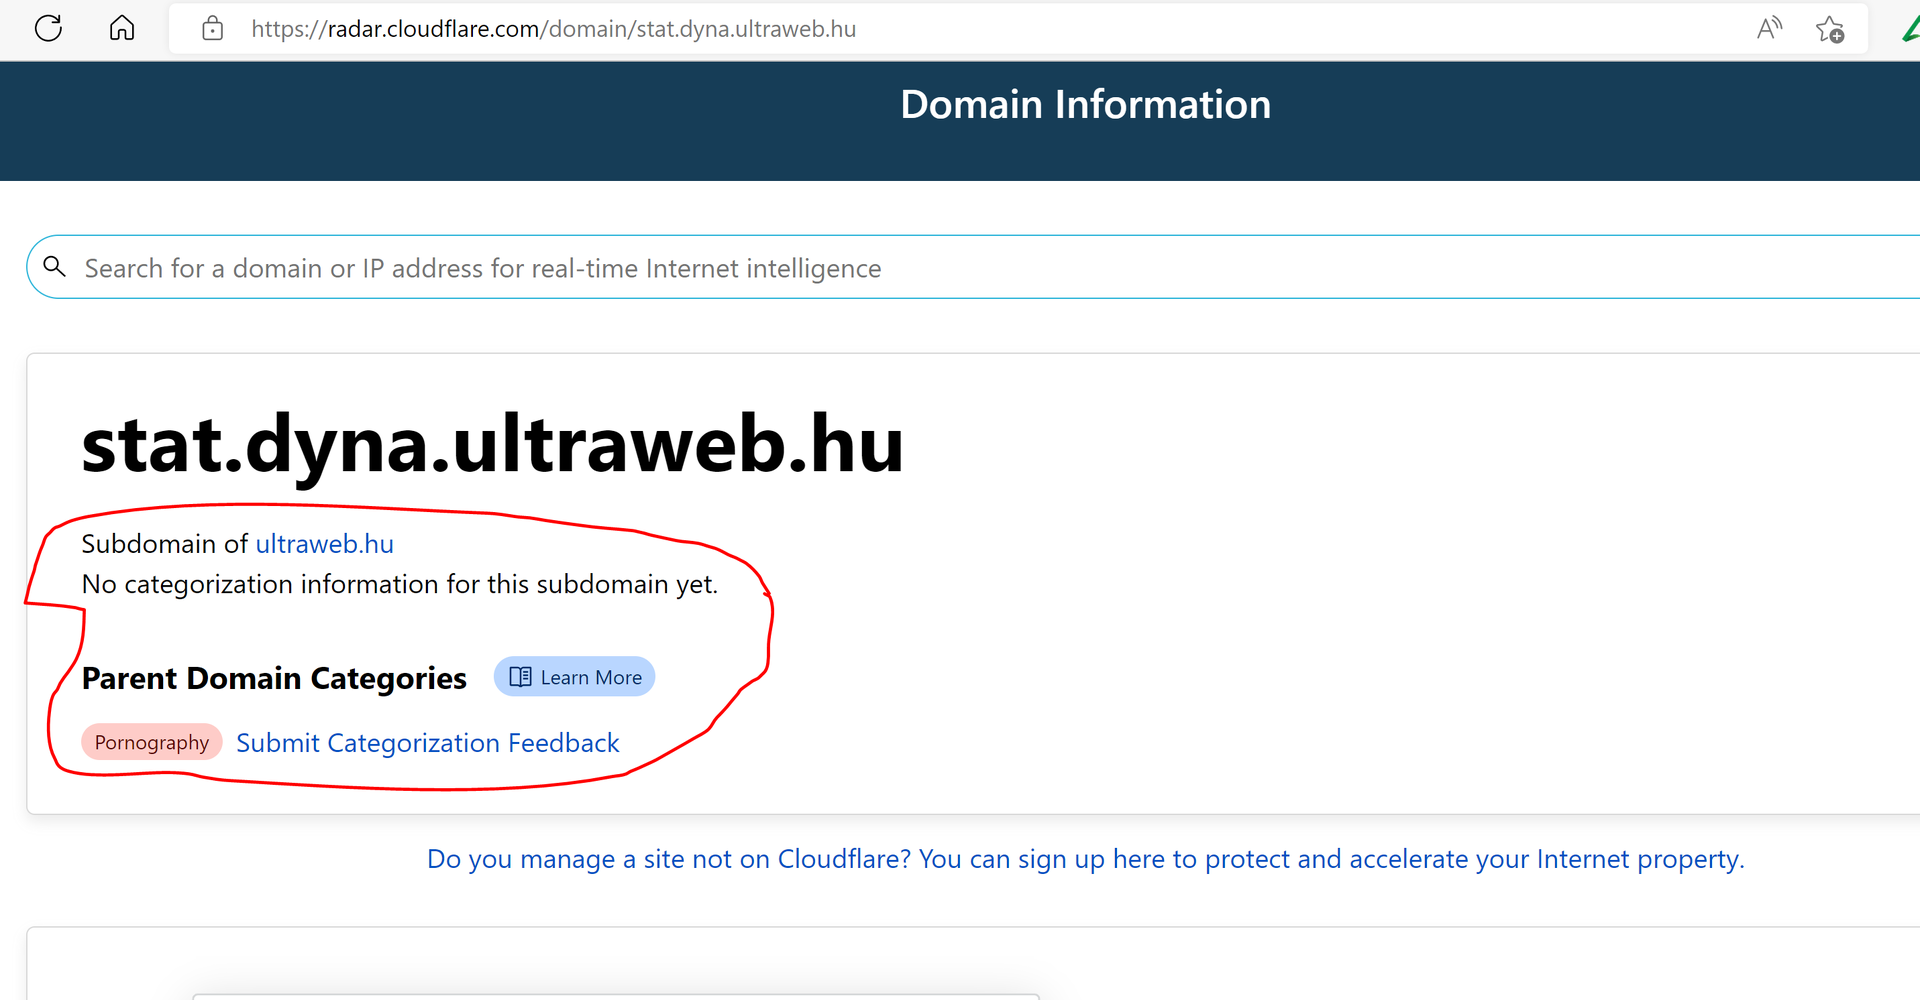Click the Learn More button
The height and width of the screenshot is (1000, 1920).
(574, 677)
